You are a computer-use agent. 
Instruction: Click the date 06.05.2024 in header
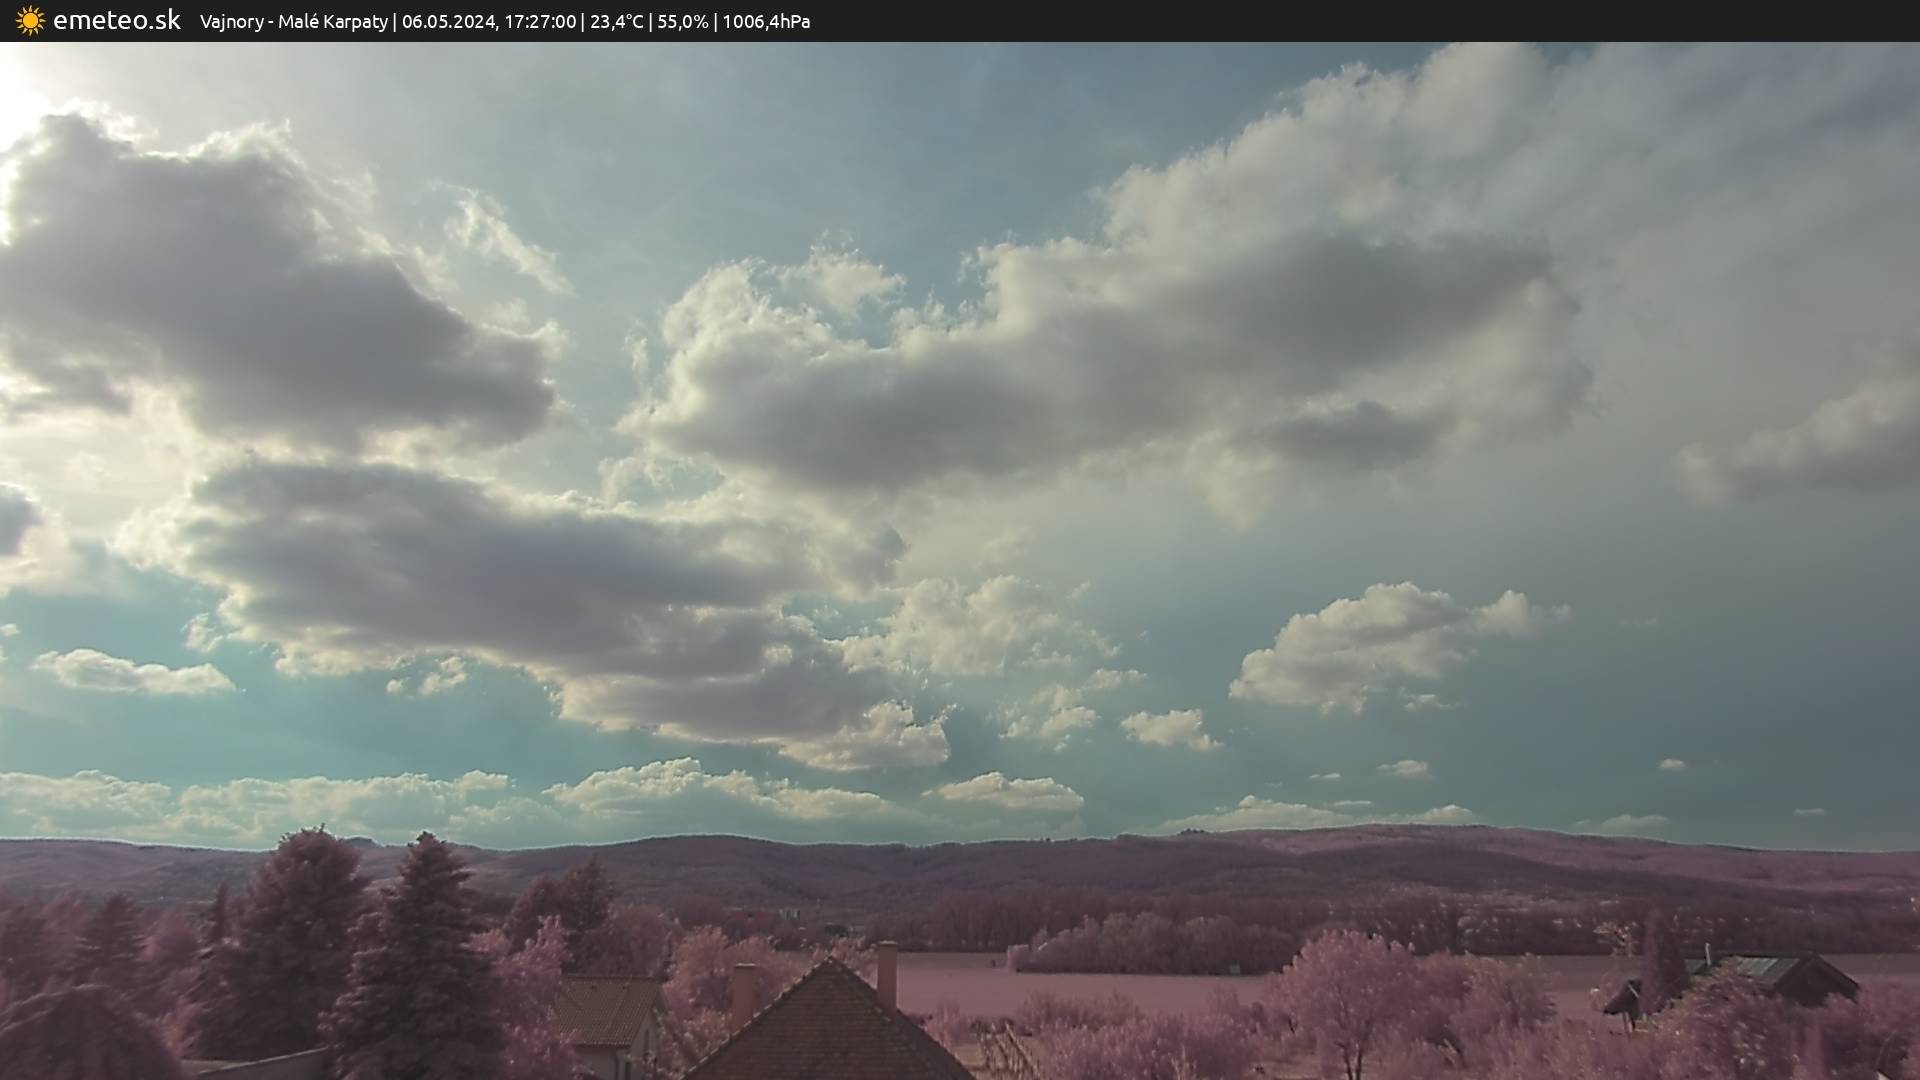point(449,22)
